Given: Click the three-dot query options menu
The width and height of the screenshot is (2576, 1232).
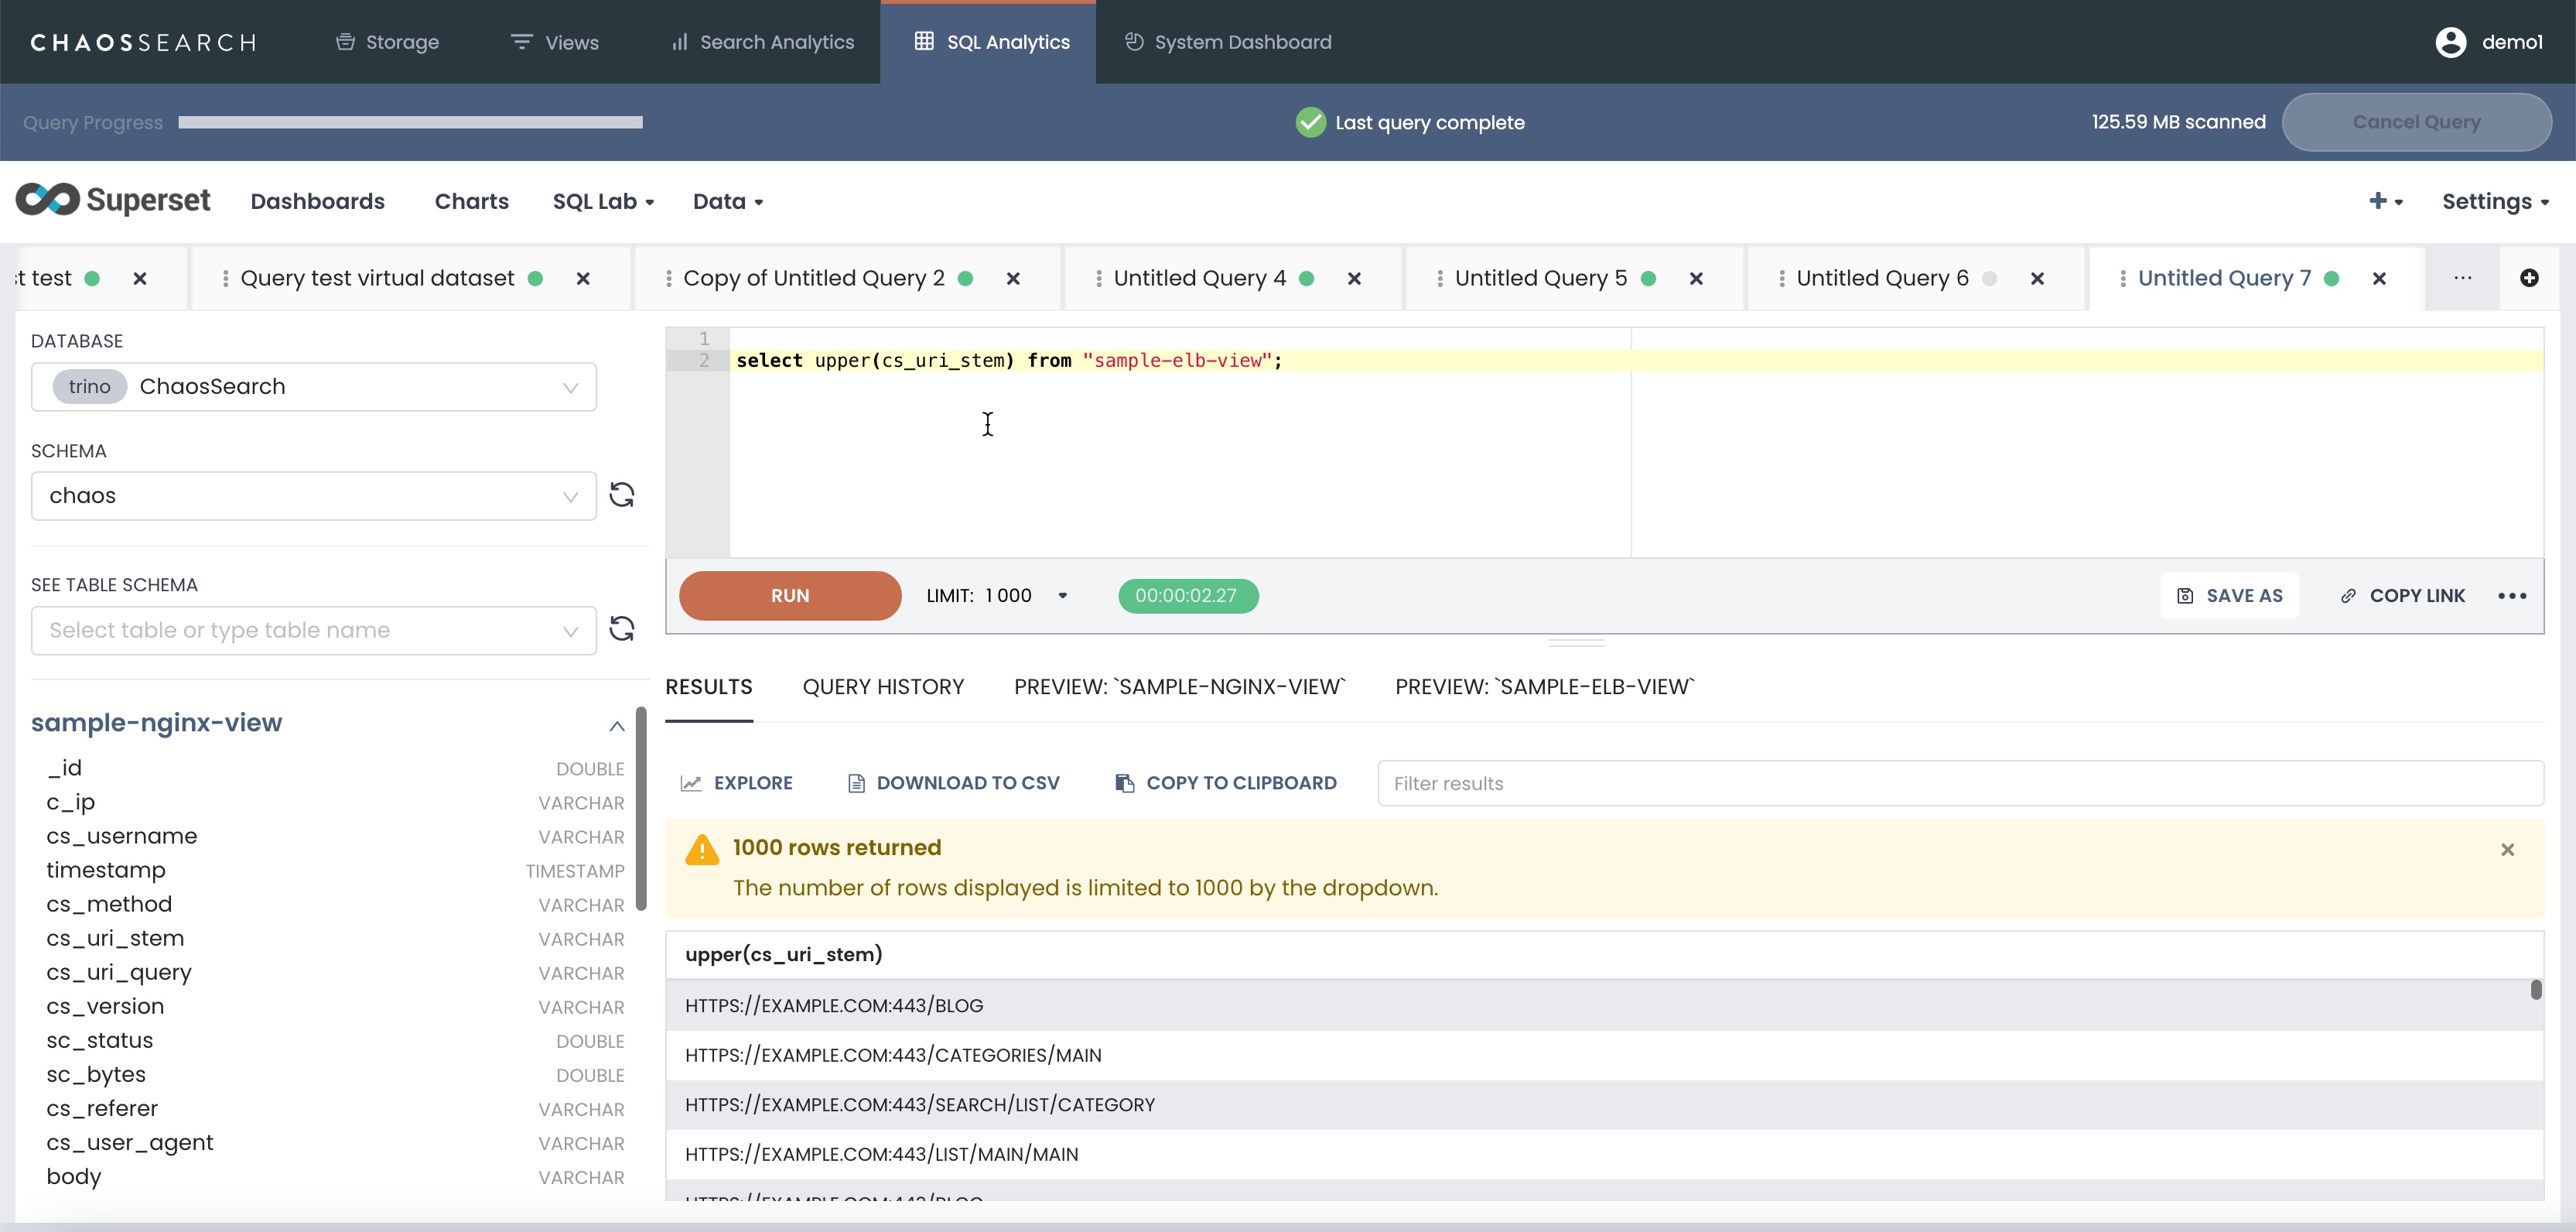Looking at the screenshot, I should (2512, 596).
